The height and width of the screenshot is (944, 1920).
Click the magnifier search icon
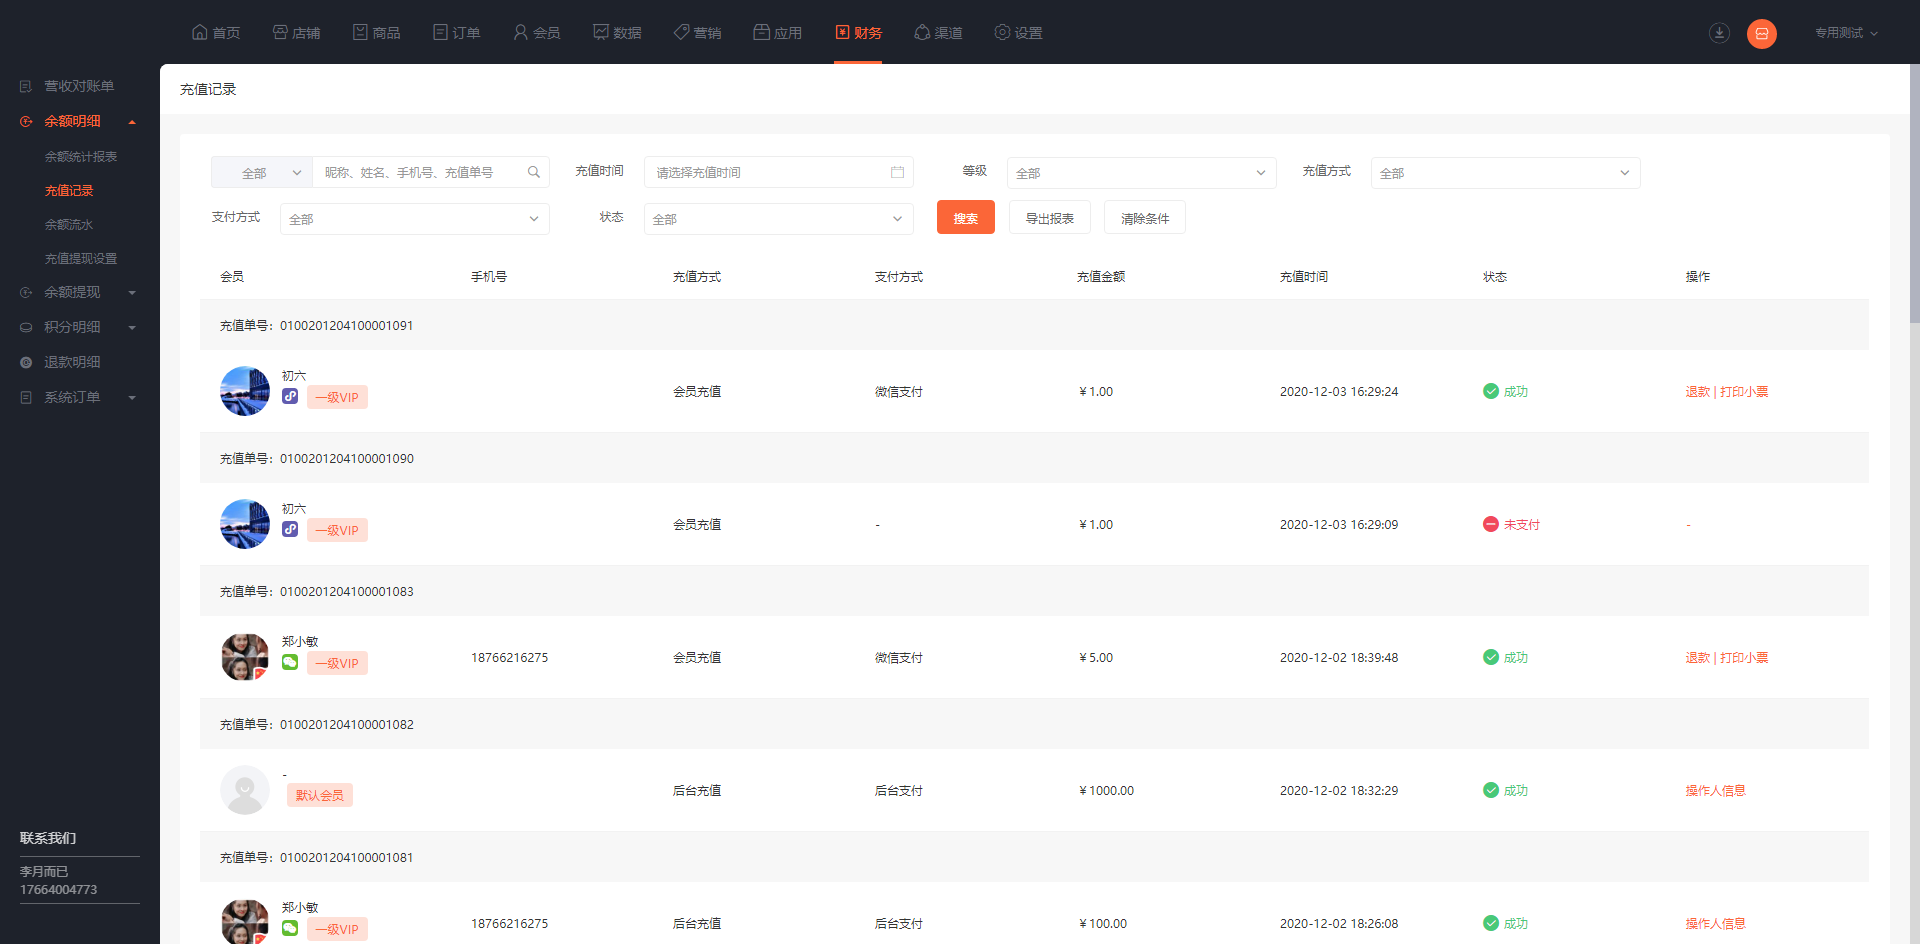pyautogui.click(x=534, y=172)
